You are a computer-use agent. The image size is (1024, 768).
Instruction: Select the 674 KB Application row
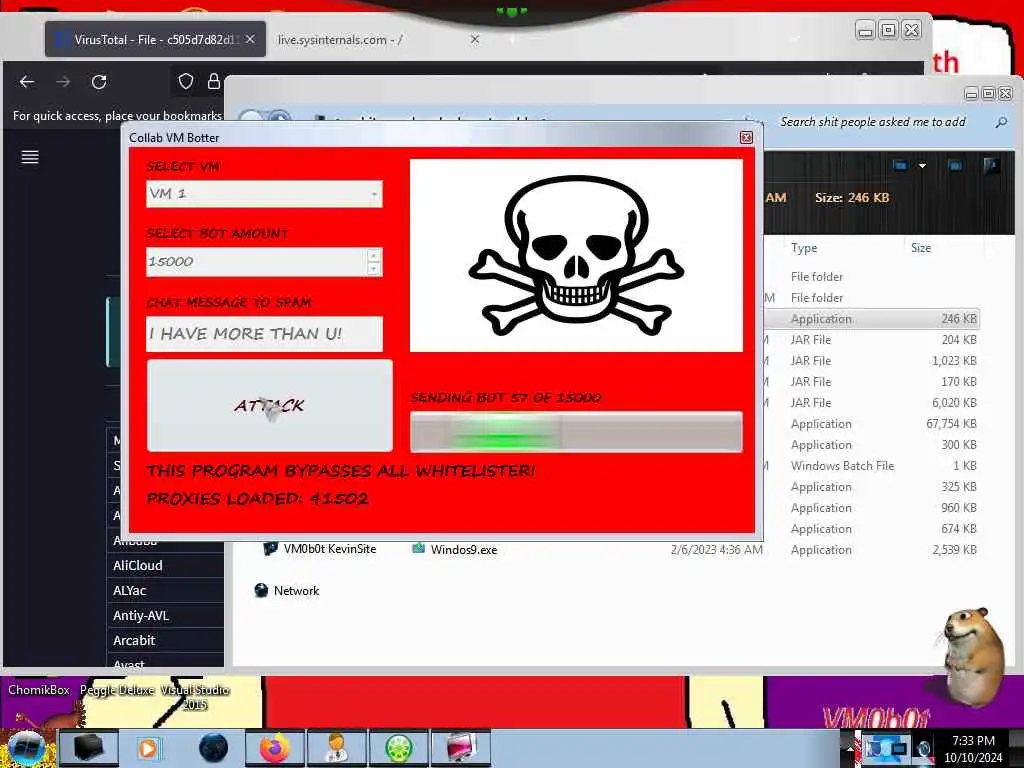(872, 529)
